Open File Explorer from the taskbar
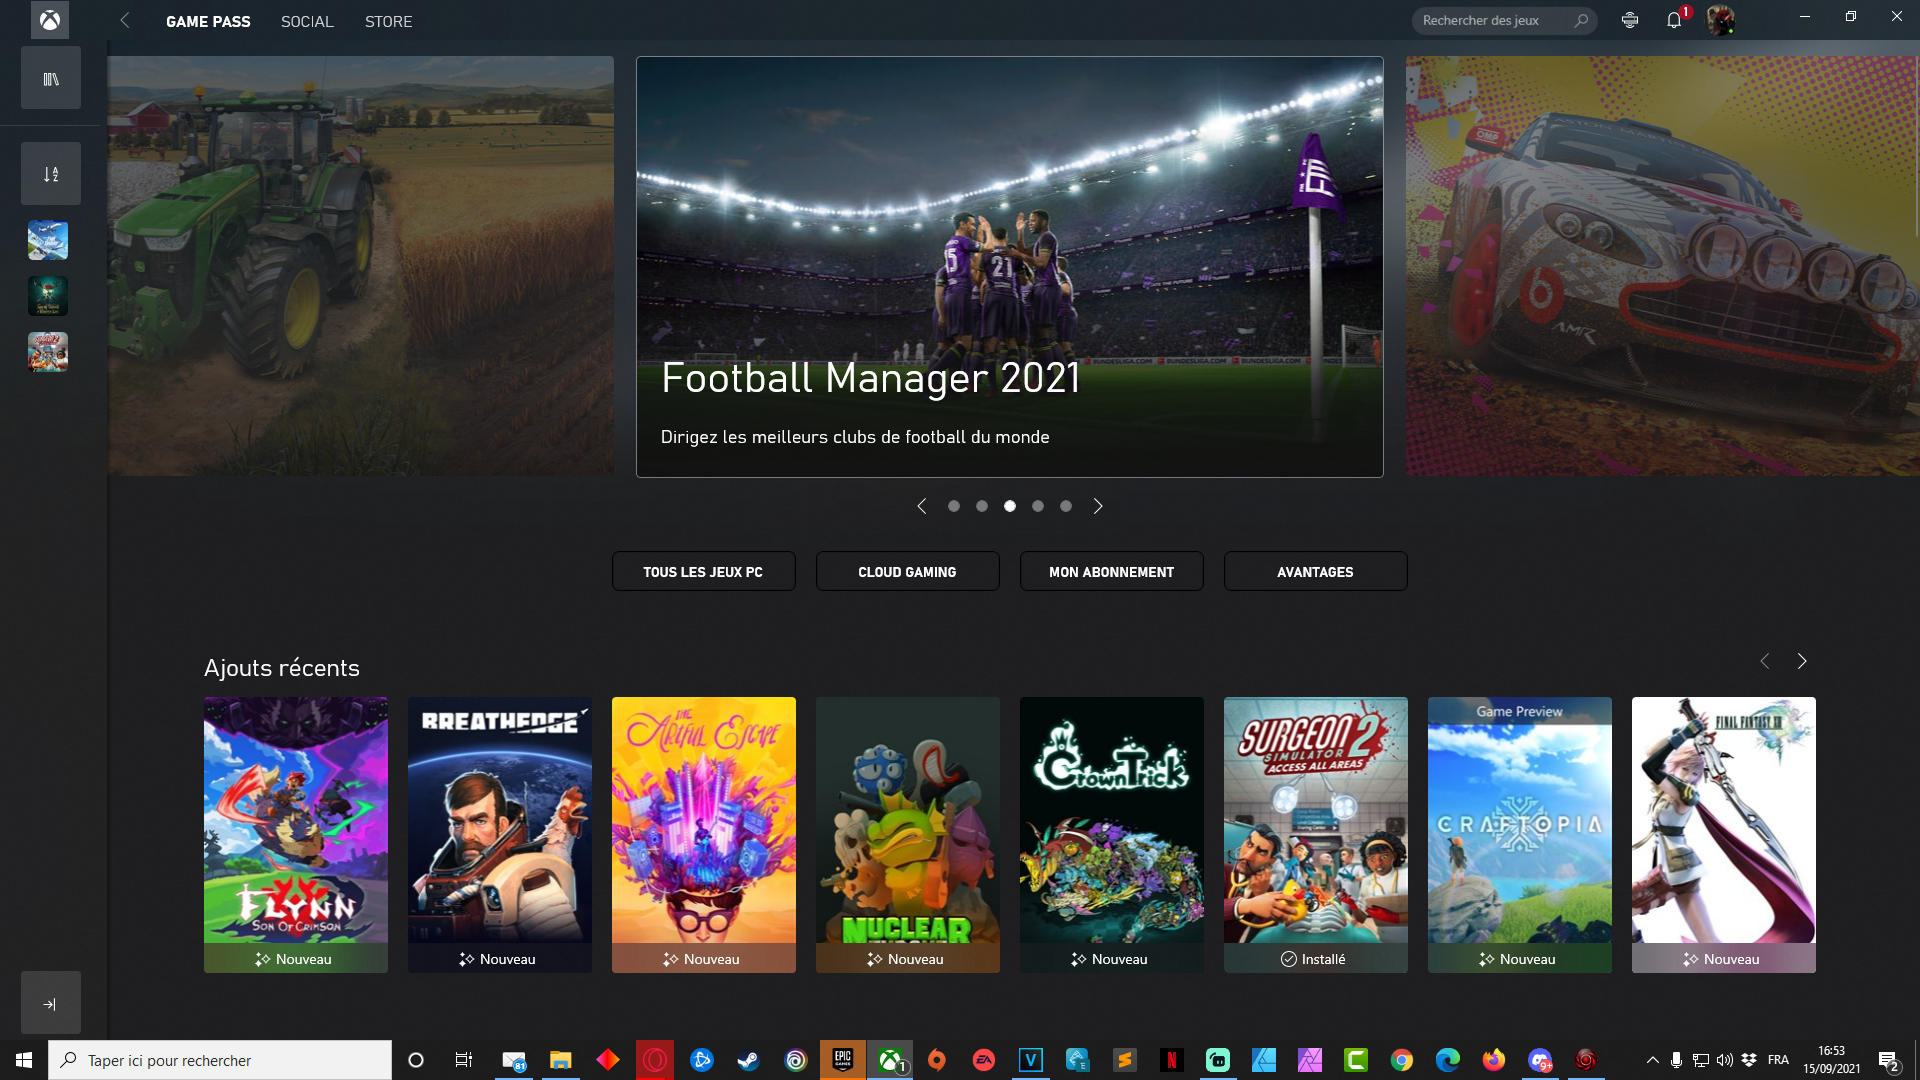This screenshot has height=1080, width=1920. 560,1060
